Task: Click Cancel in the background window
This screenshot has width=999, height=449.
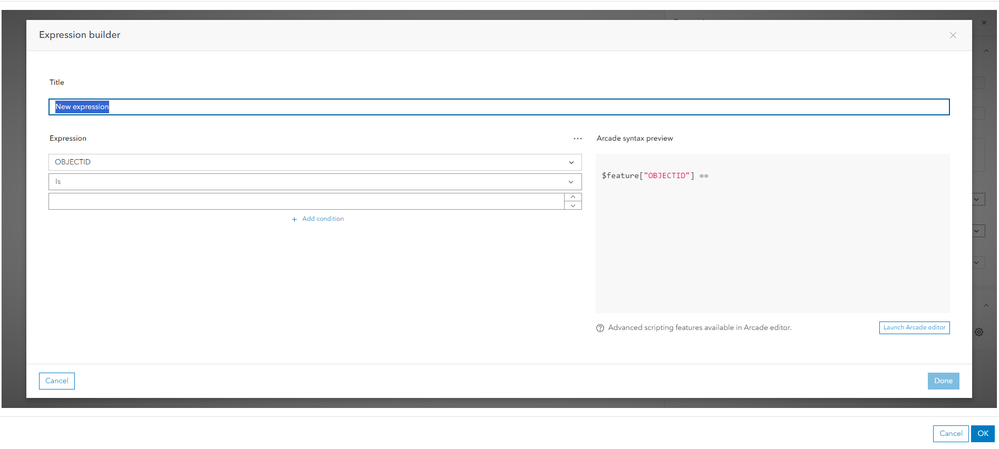Action: click(951, 434)
